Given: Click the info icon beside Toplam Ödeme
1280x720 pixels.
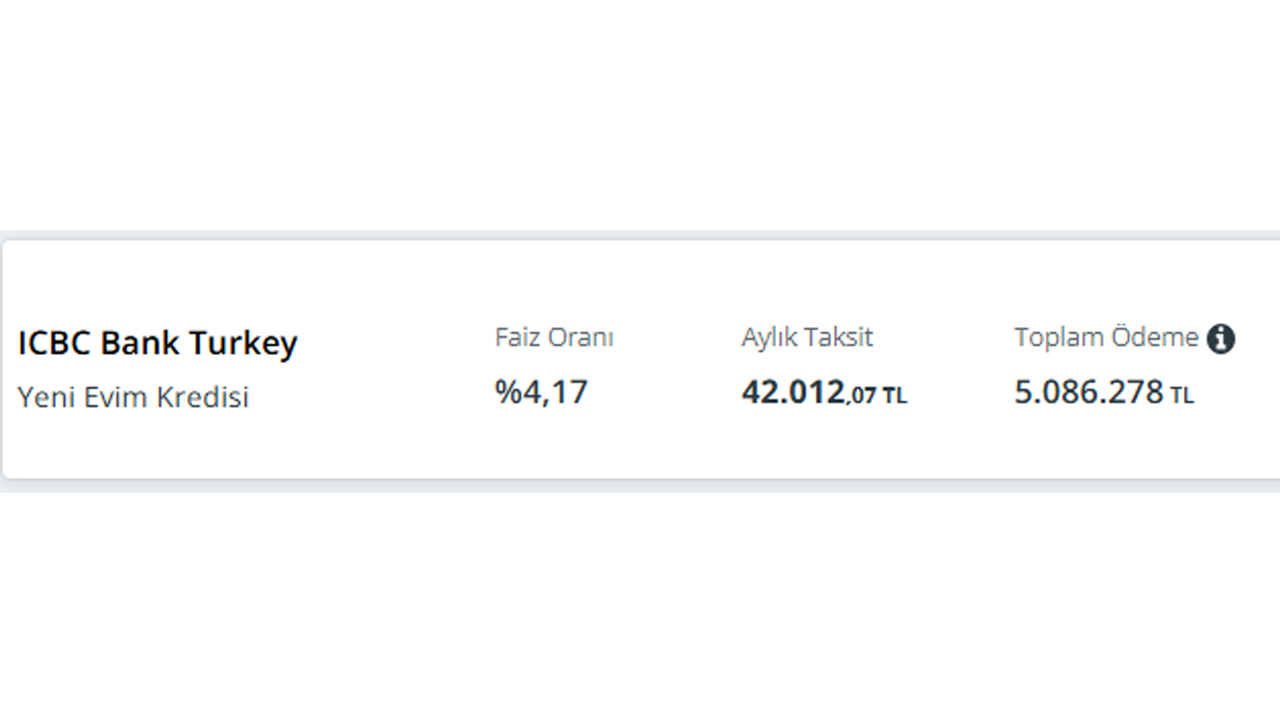Looking at the screenshot, I should pyautogui.click(x=1220, y=339).
